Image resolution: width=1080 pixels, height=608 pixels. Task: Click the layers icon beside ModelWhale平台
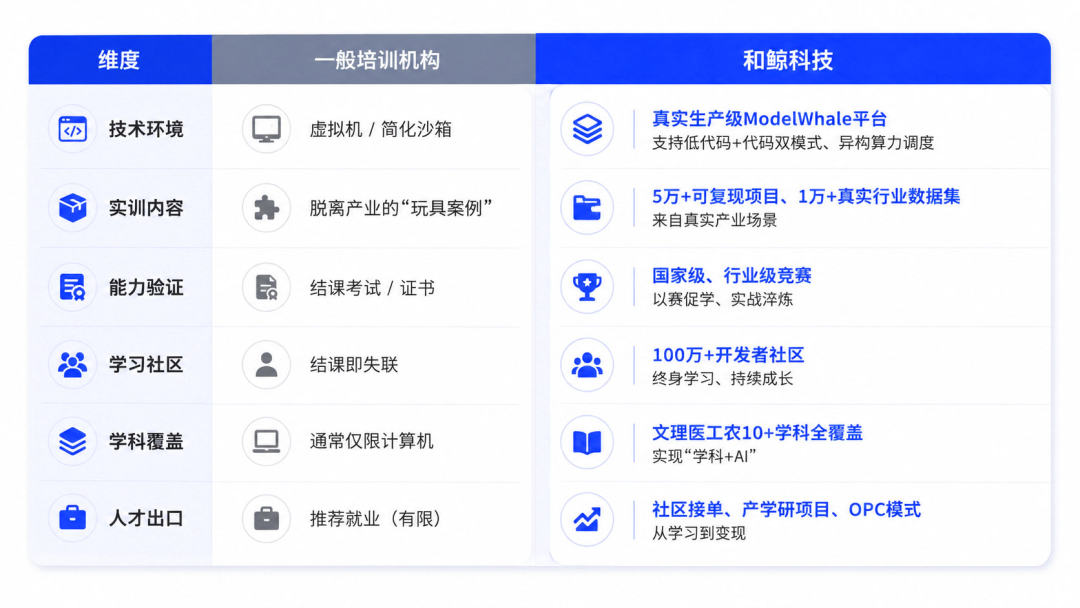pyautogui.click(x=587, y=129)
